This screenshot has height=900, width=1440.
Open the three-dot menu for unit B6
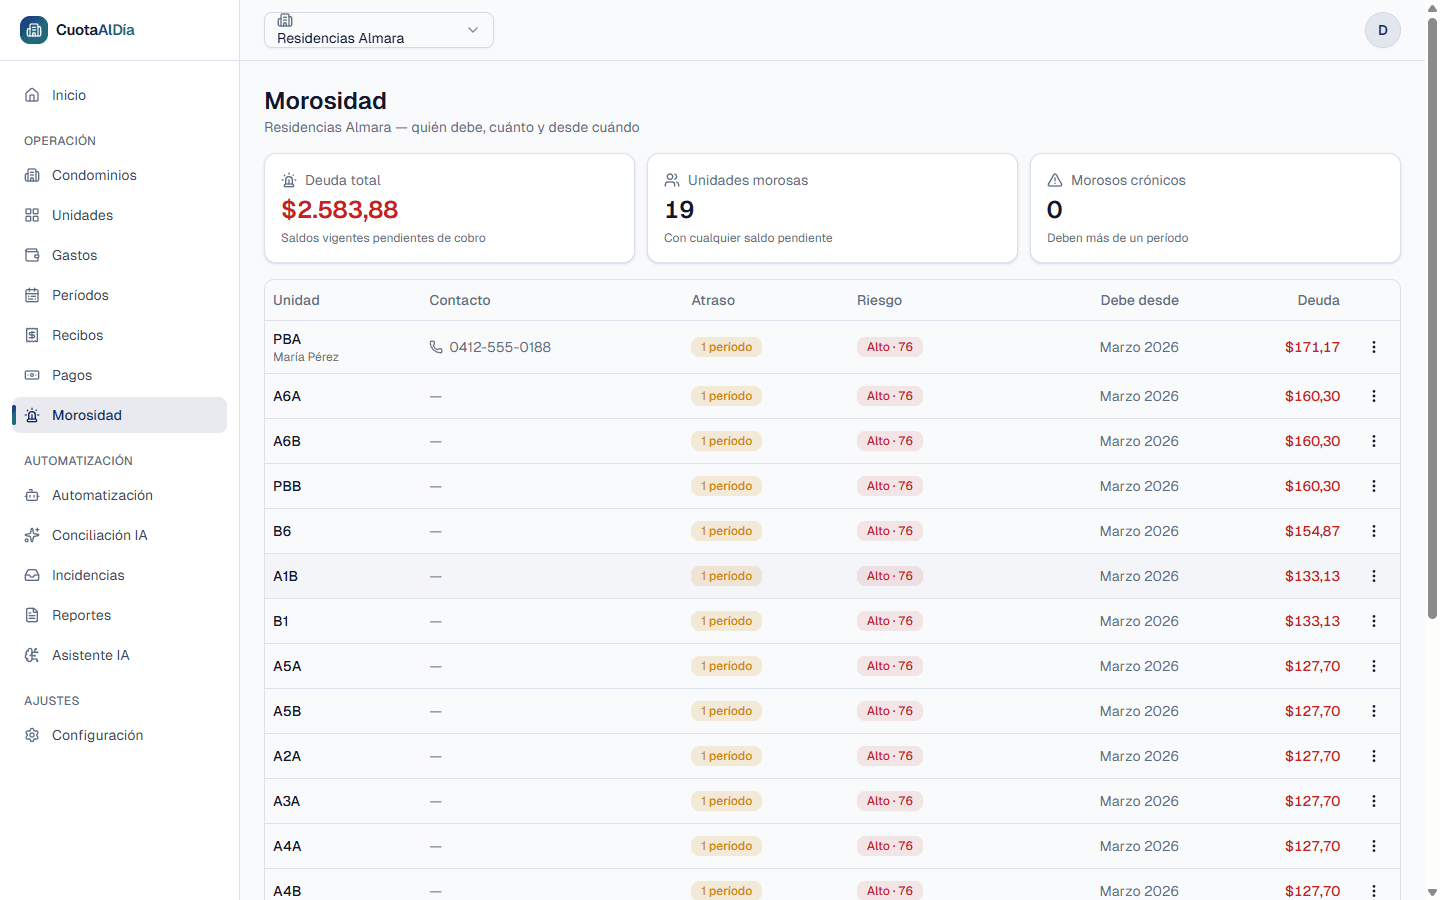coord(1374,531)
